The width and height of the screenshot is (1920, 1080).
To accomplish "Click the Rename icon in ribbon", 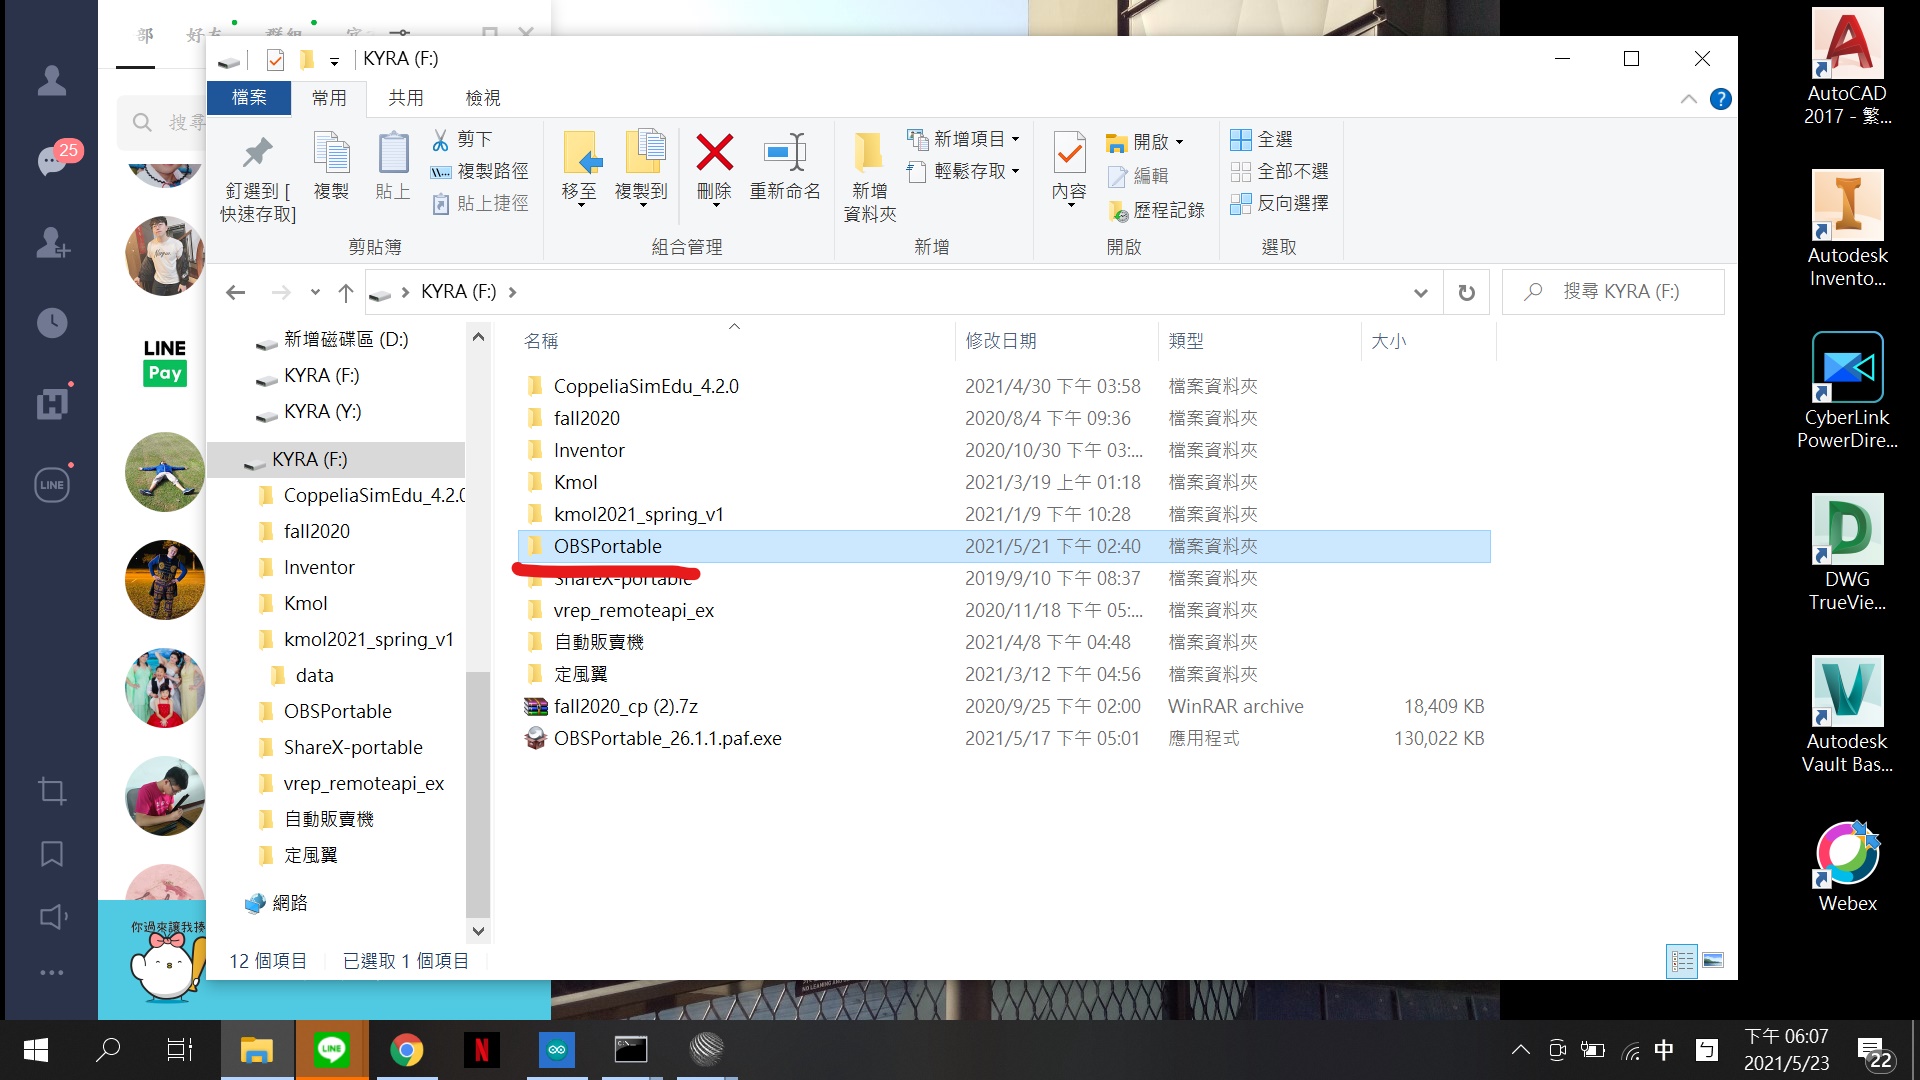I will click(785, 155).
